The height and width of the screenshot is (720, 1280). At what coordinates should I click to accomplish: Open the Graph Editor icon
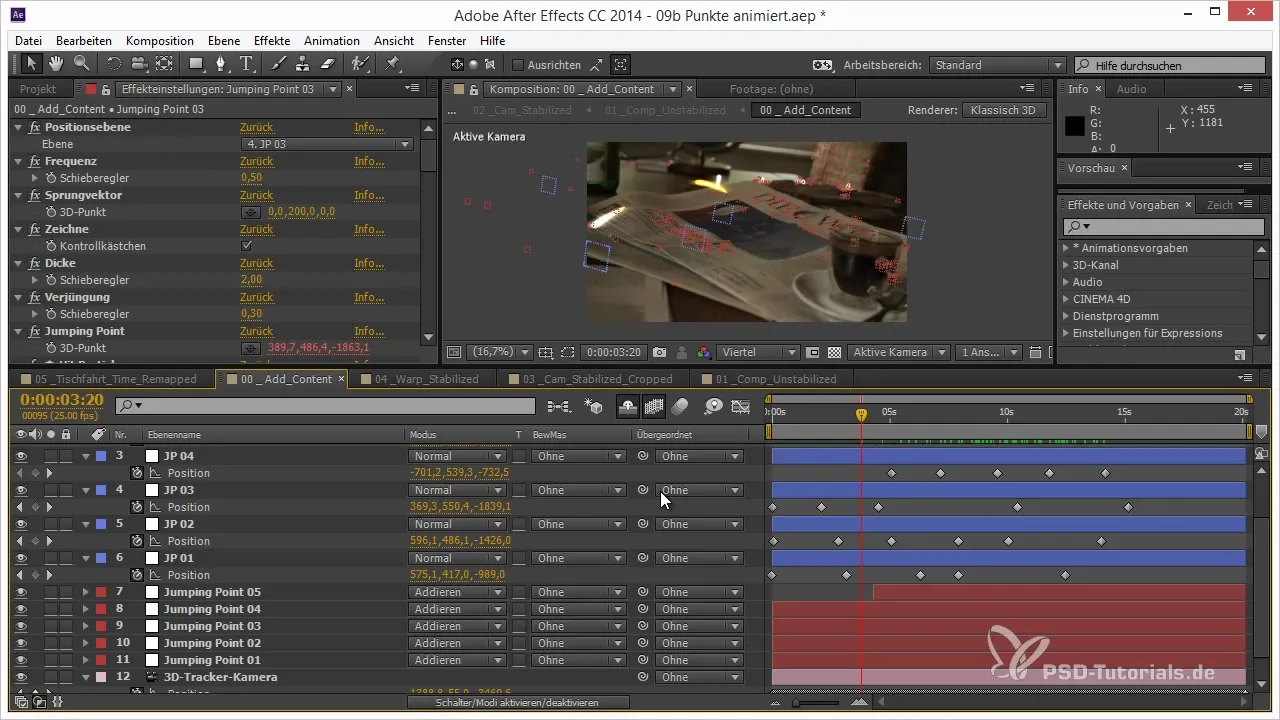[x=741, y=407]
